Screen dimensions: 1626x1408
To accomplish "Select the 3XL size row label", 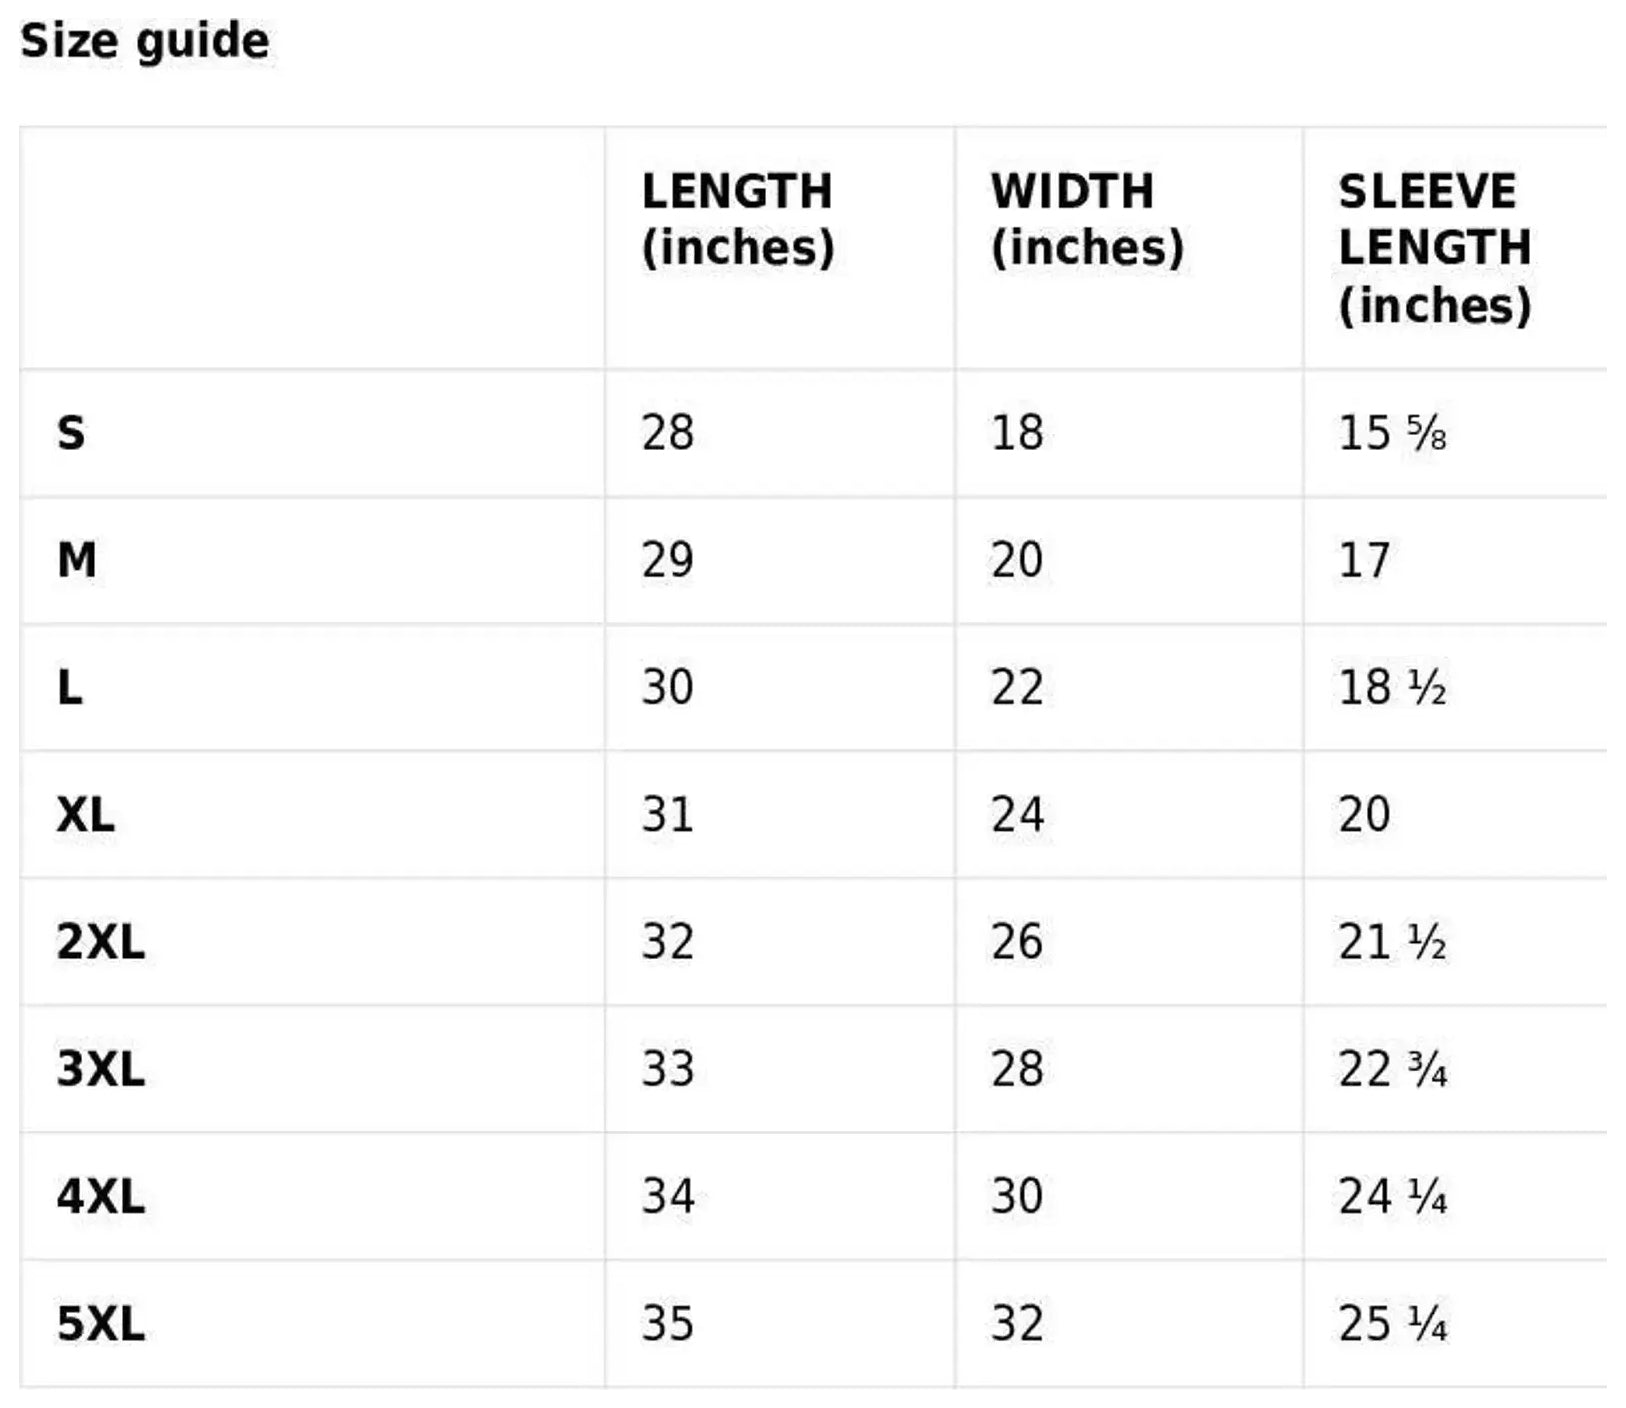I will [100, 1069].
